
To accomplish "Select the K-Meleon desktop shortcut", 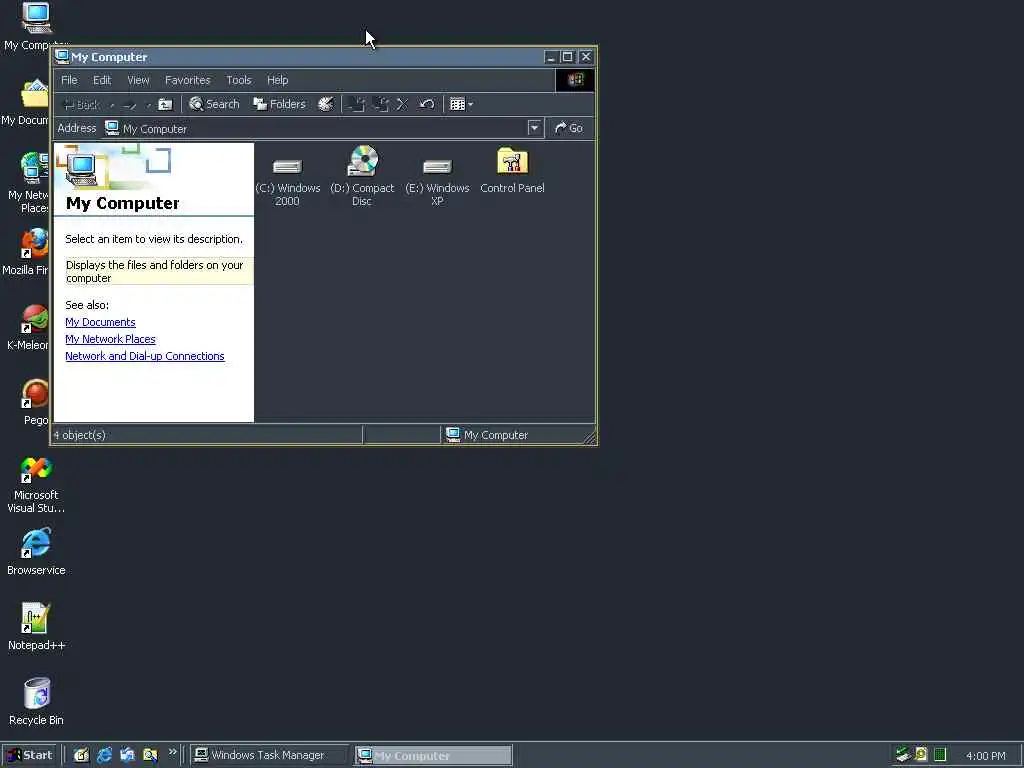I will [27, 327].
